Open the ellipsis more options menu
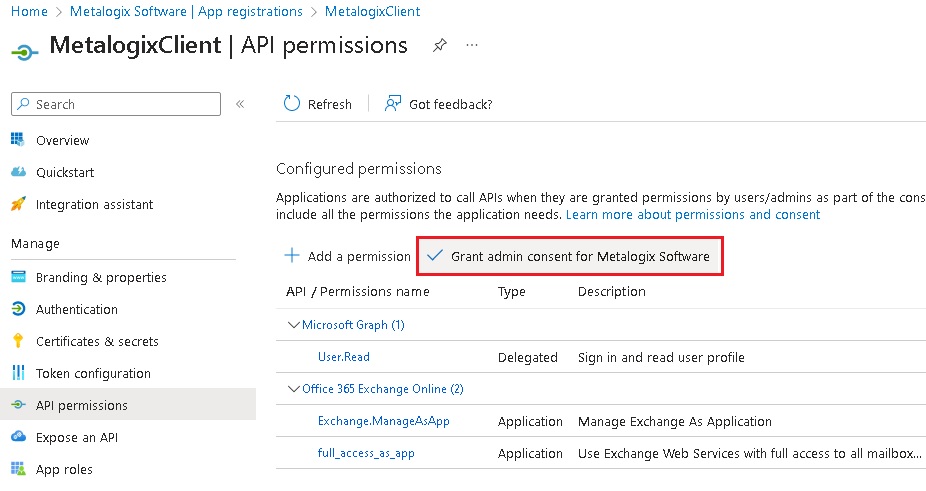 [x=472, y=46]
